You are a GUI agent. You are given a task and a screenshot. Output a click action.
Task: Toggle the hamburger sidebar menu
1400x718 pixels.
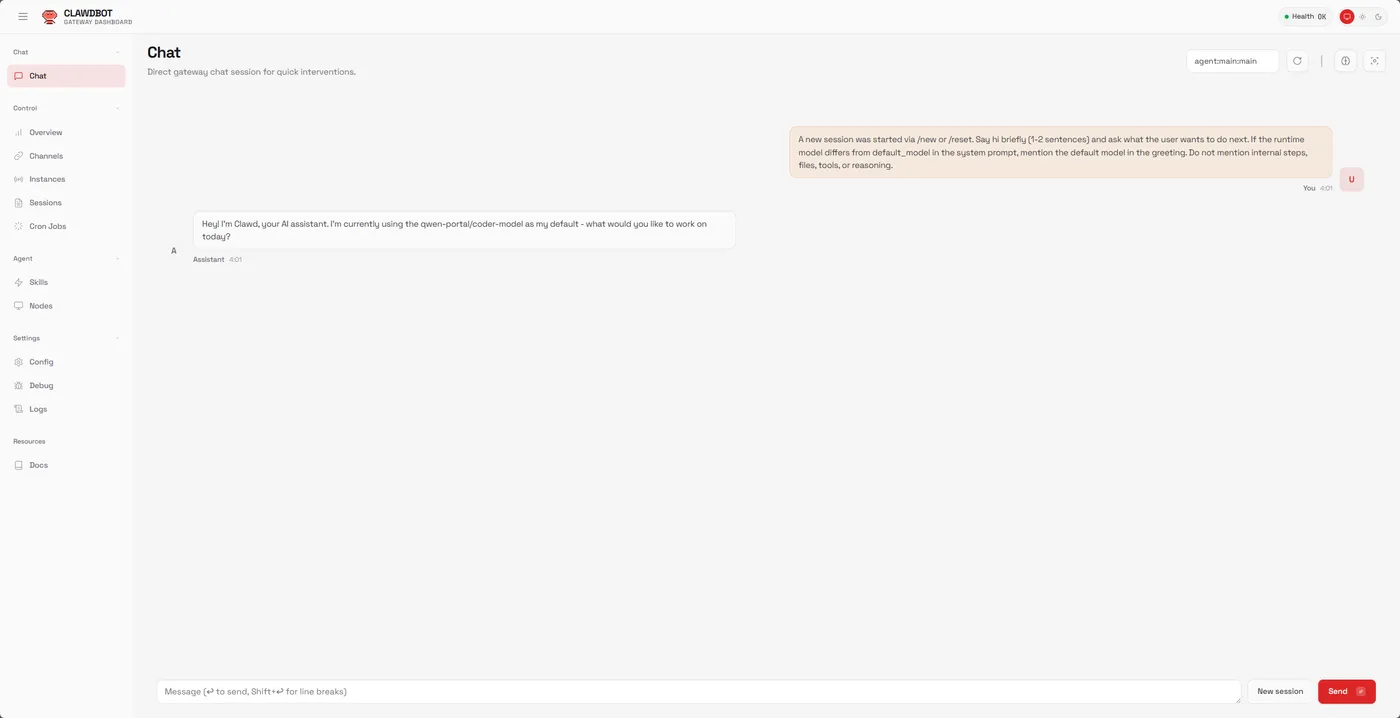(x=23, y=17)
